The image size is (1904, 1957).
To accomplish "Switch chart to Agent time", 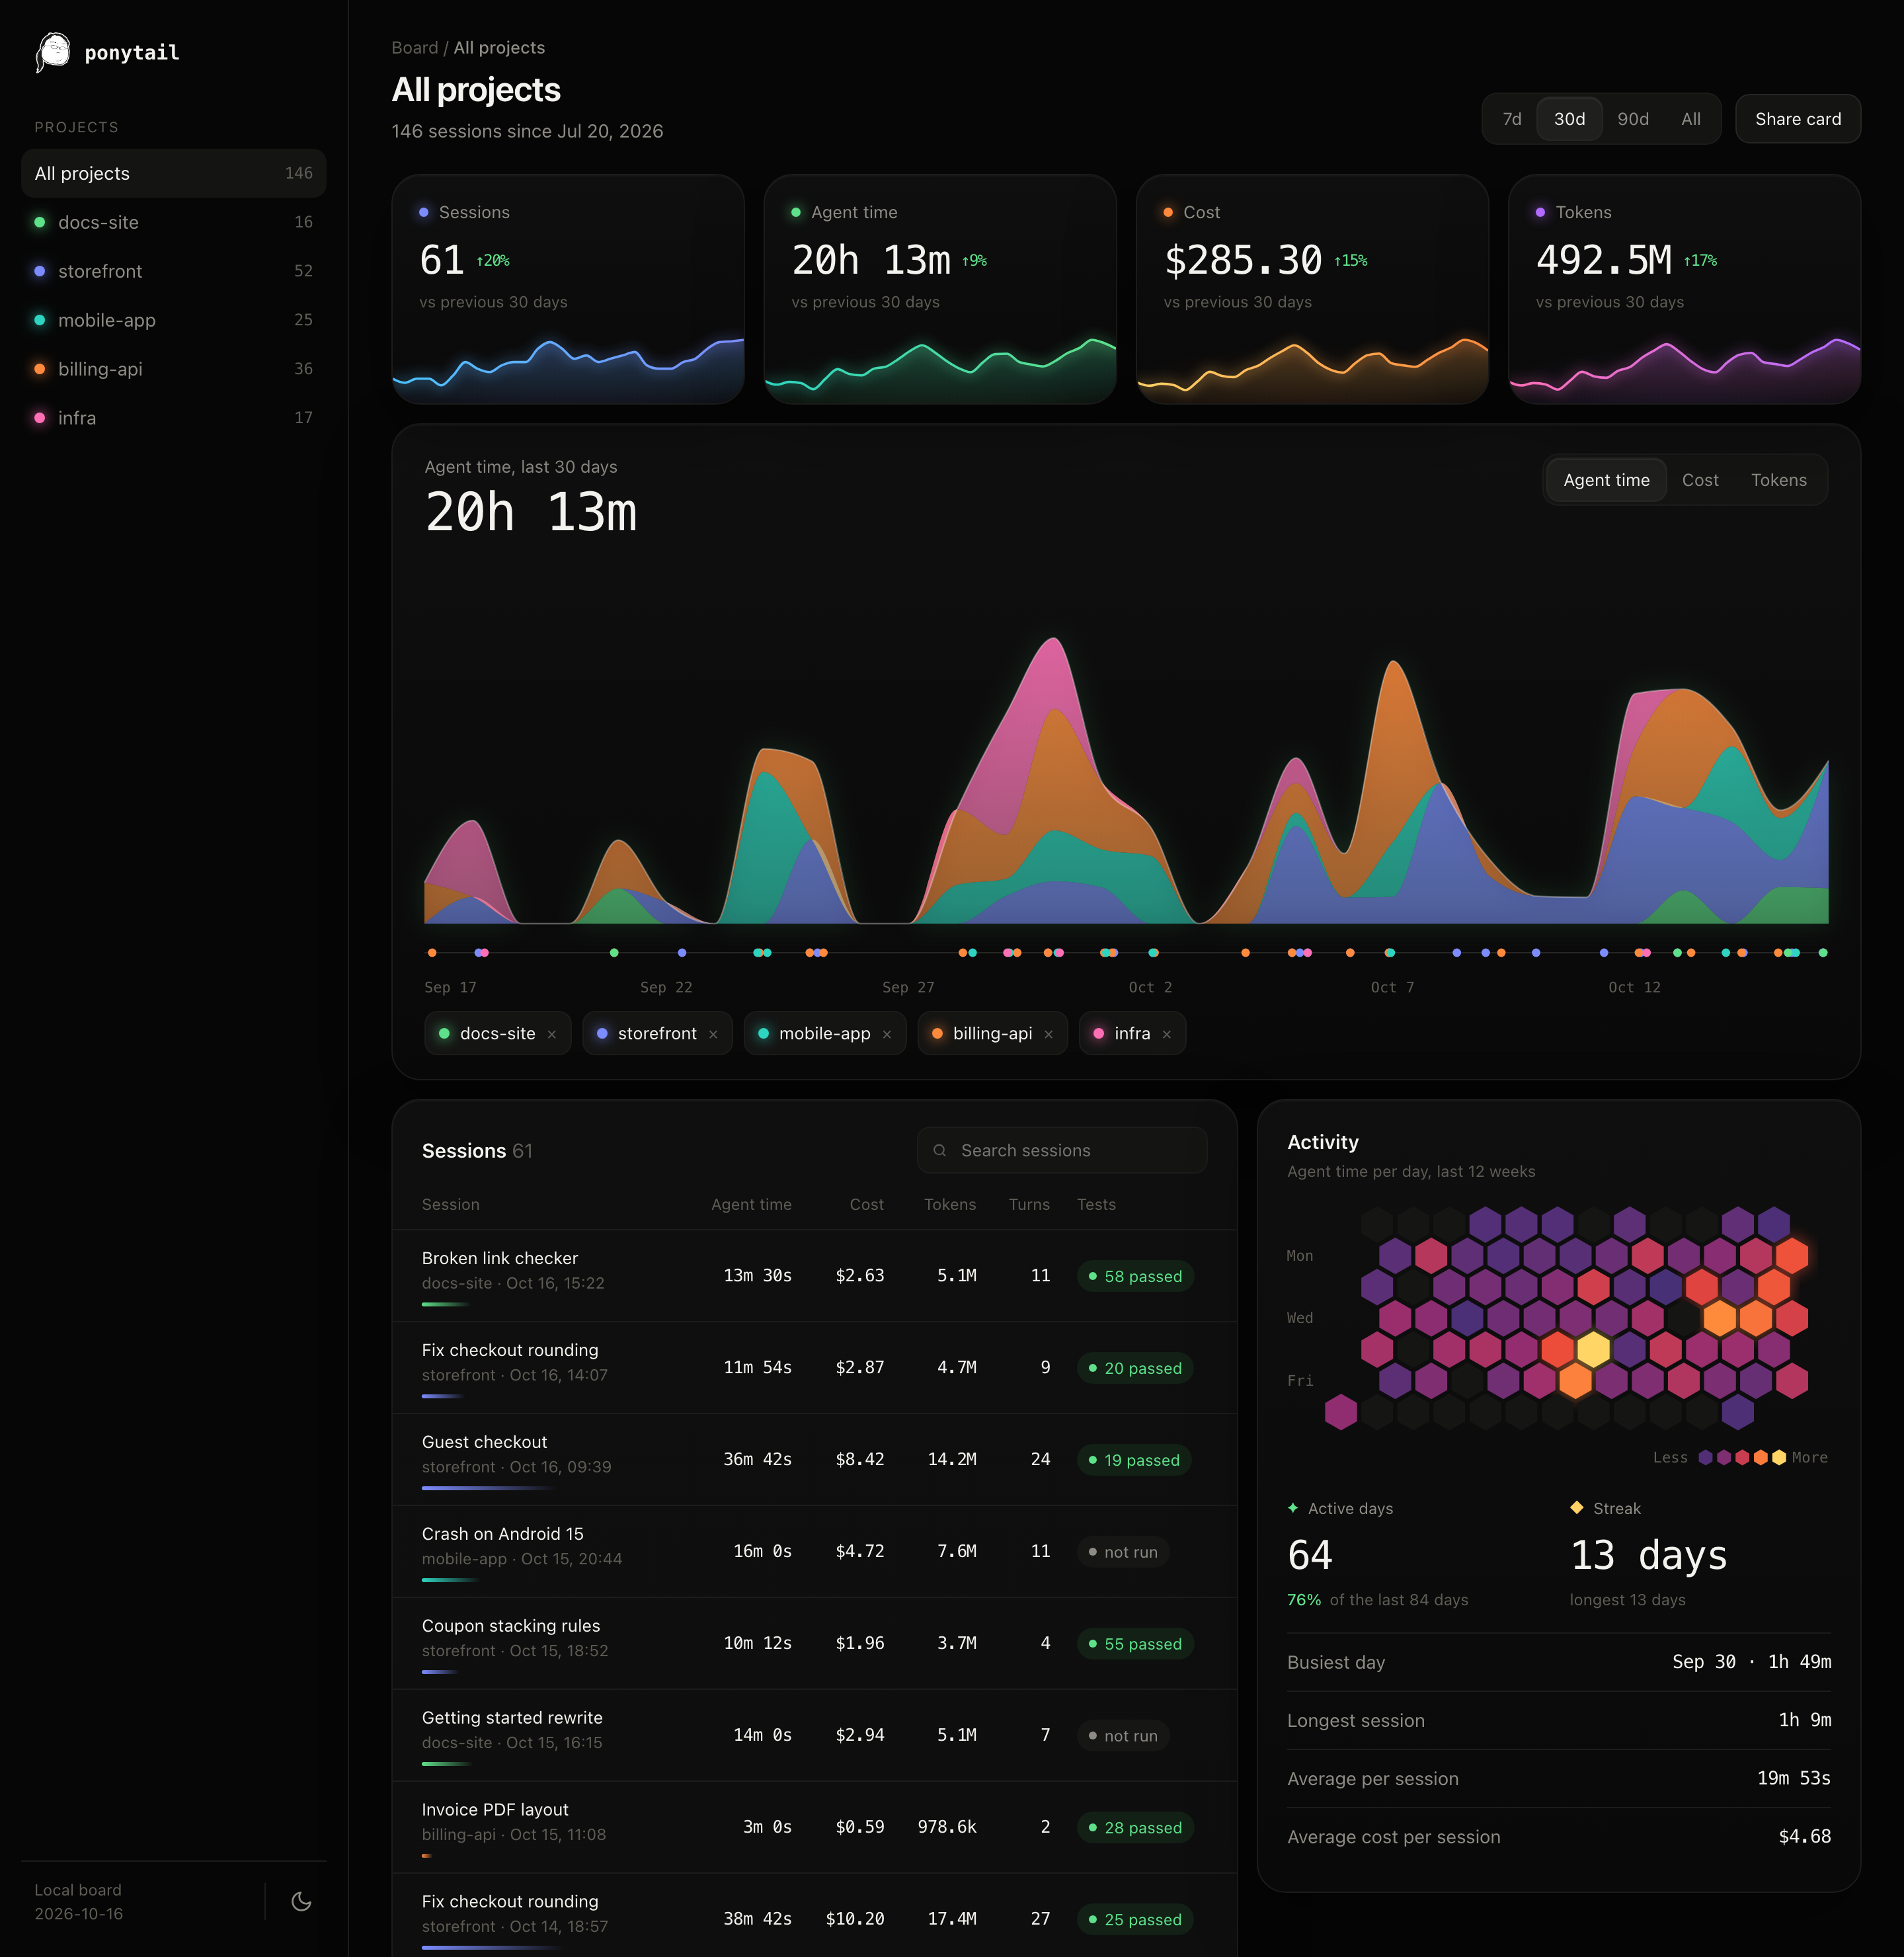I will pos(1606,480).
